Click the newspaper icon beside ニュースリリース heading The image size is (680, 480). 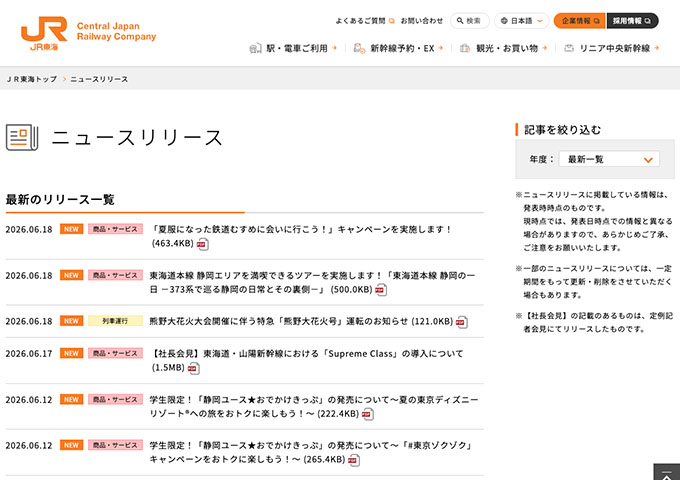(22, 137)
